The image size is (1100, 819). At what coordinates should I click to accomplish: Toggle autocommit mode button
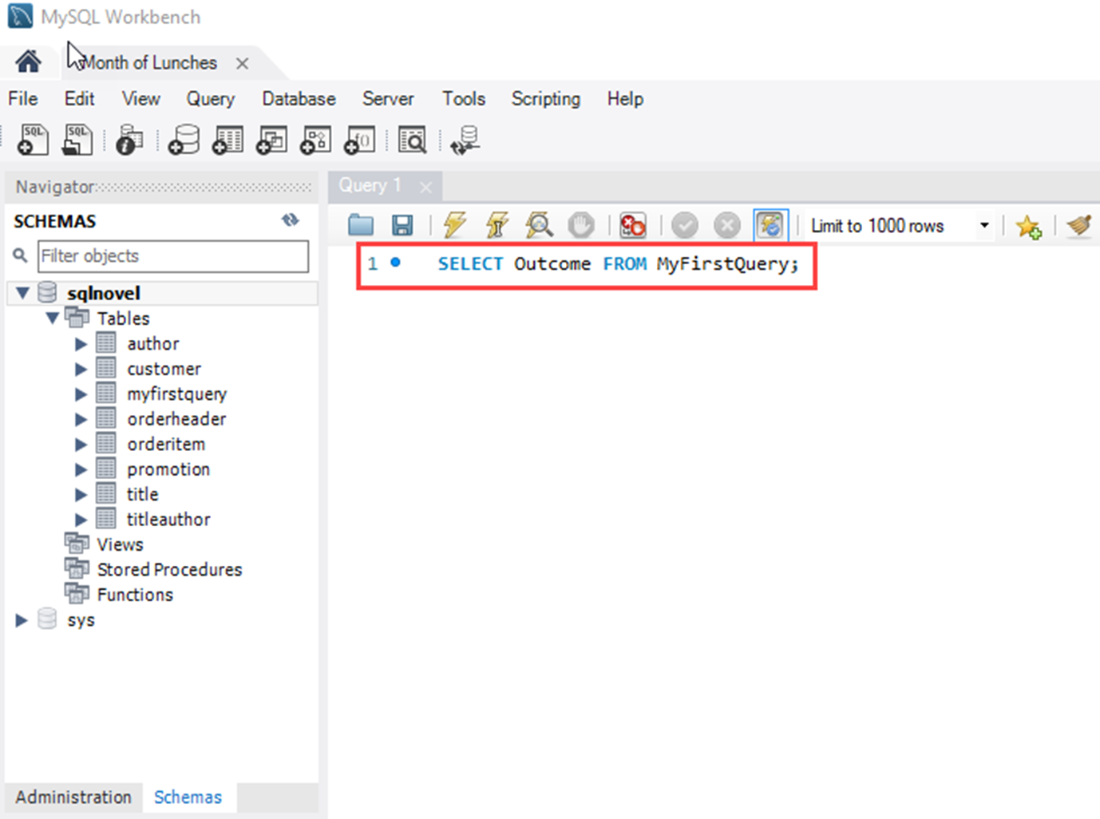click(770, 225)
